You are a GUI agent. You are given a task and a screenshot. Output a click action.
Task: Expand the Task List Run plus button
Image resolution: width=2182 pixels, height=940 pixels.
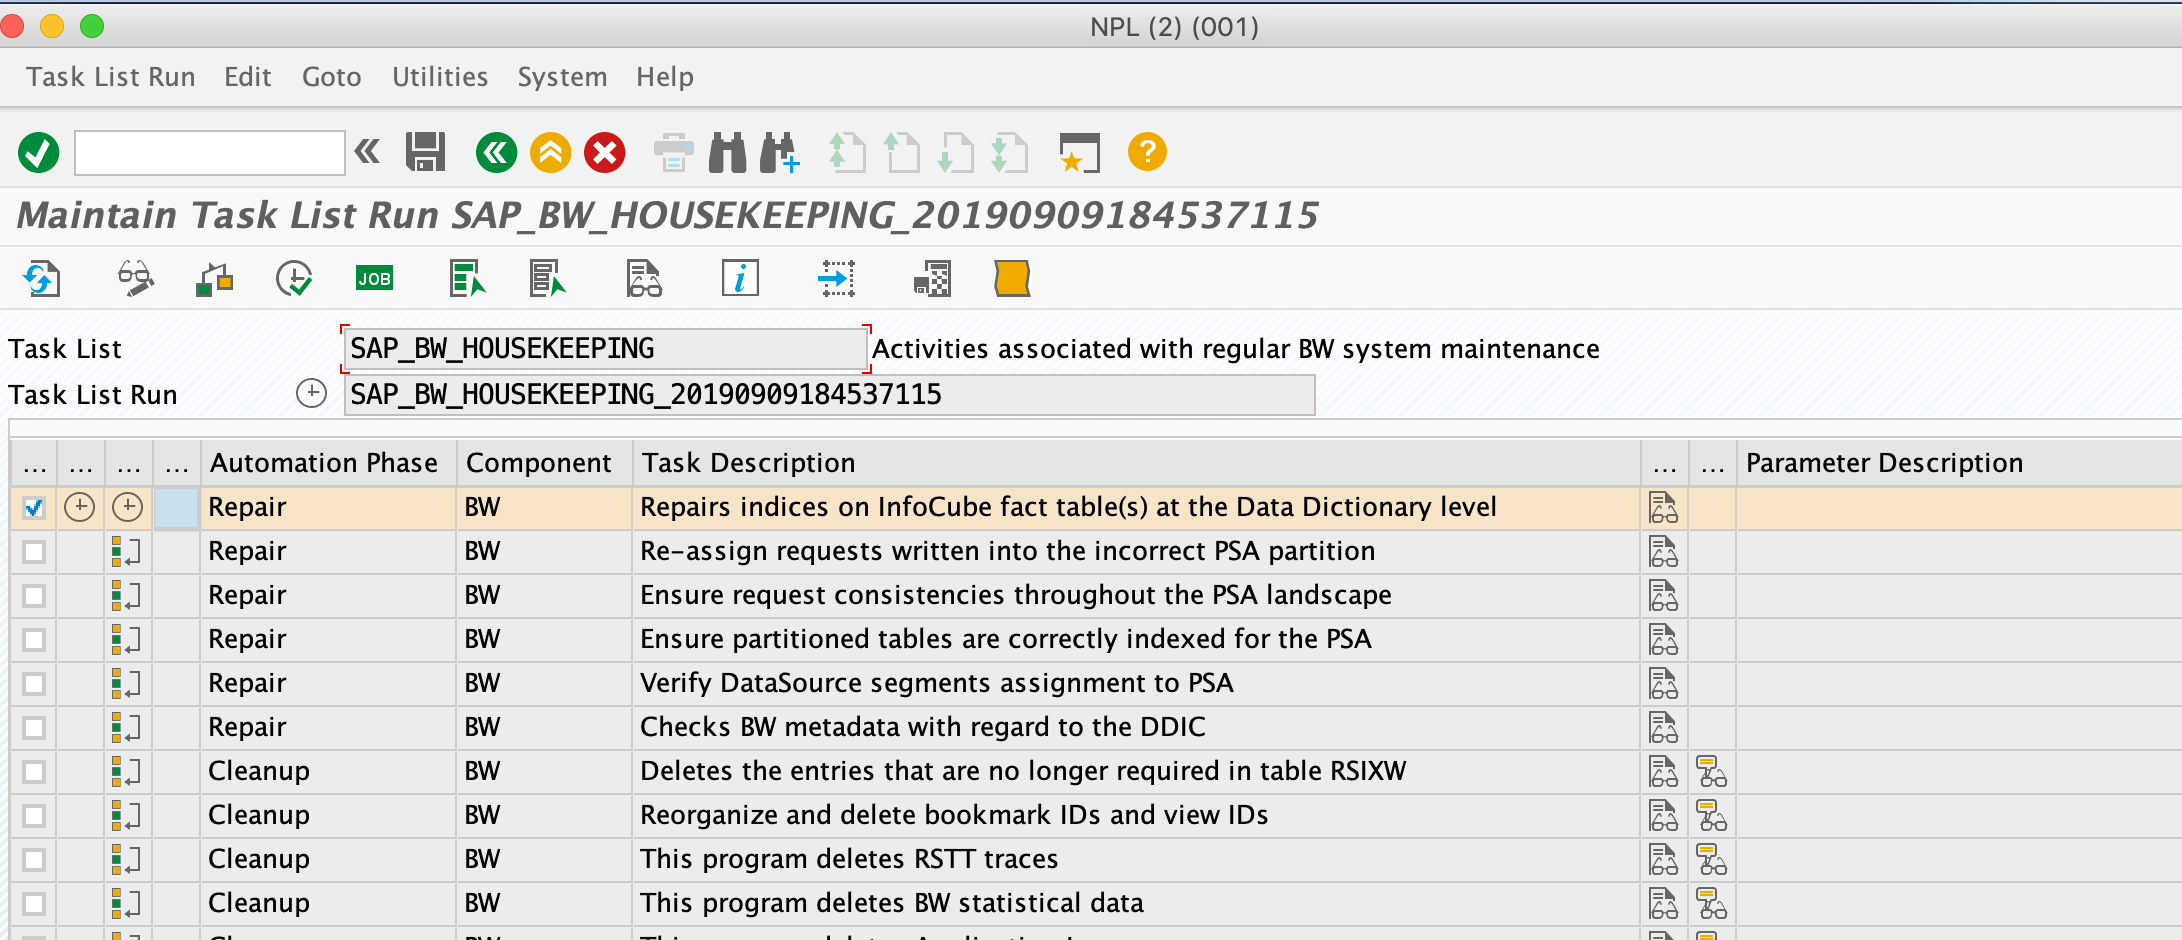click(x=312, y=394)
